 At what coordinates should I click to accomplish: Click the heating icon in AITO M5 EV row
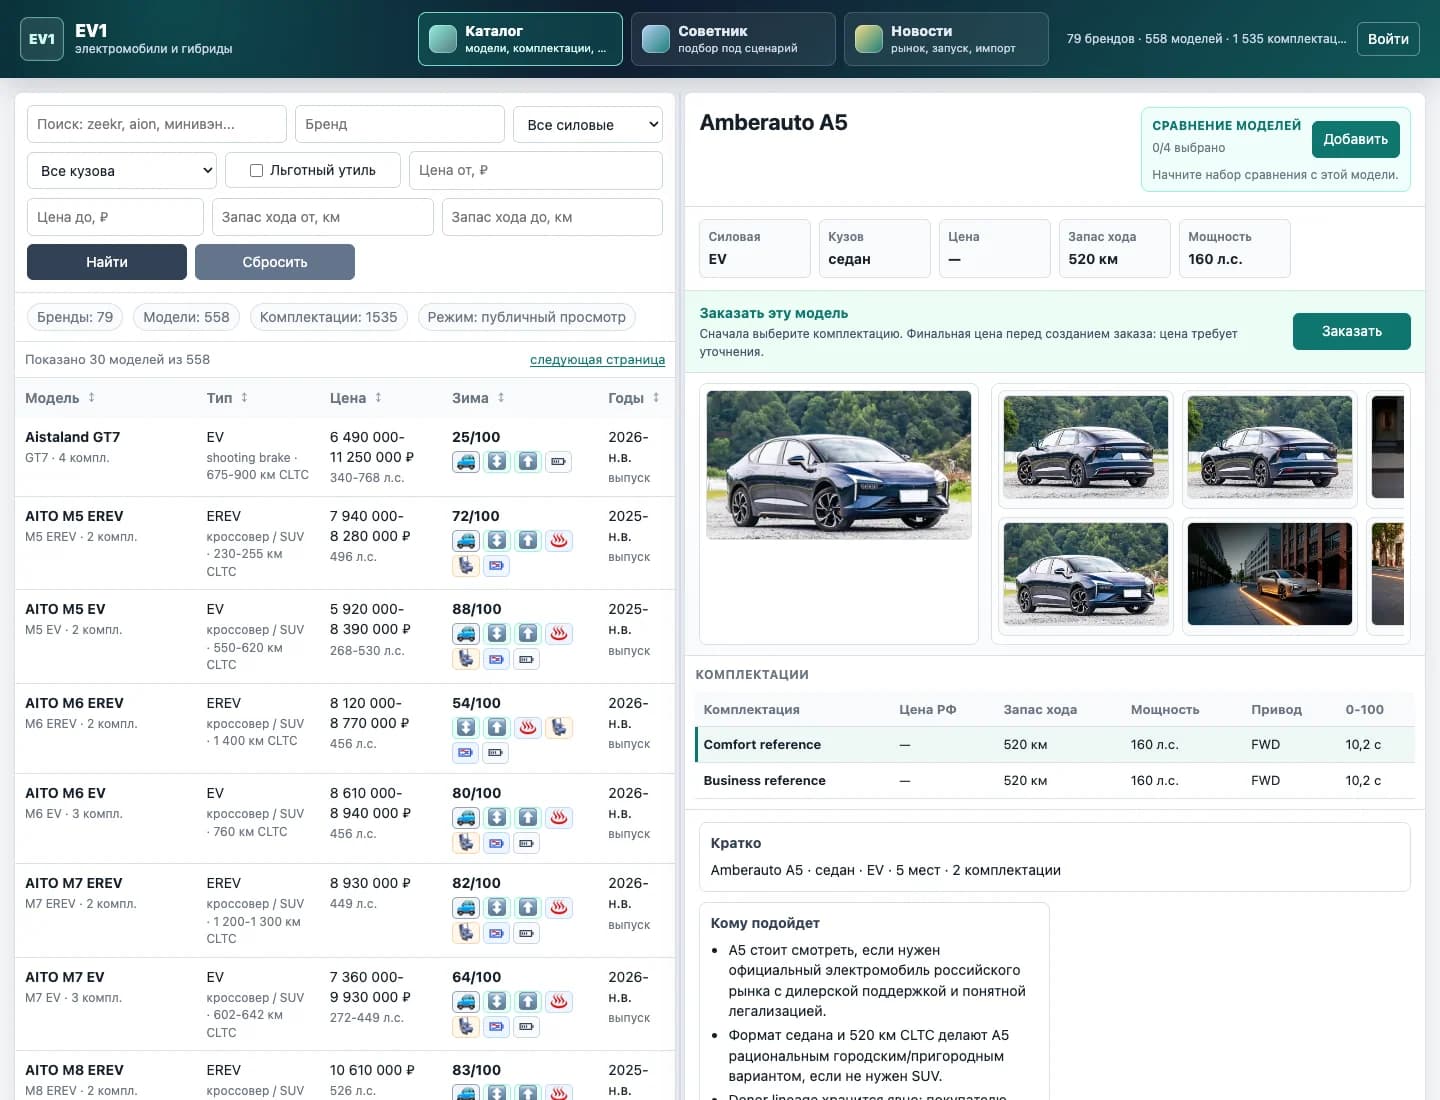[558, 633]
